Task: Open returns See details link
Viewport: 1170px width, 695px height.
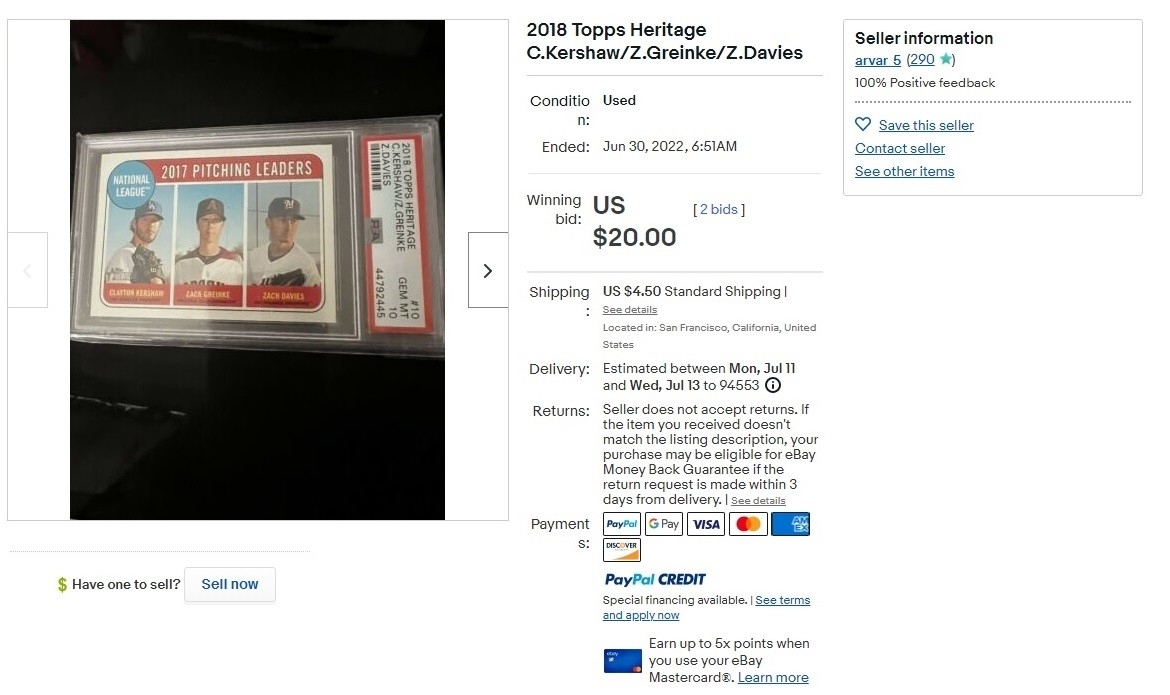Action: [758, 501]
